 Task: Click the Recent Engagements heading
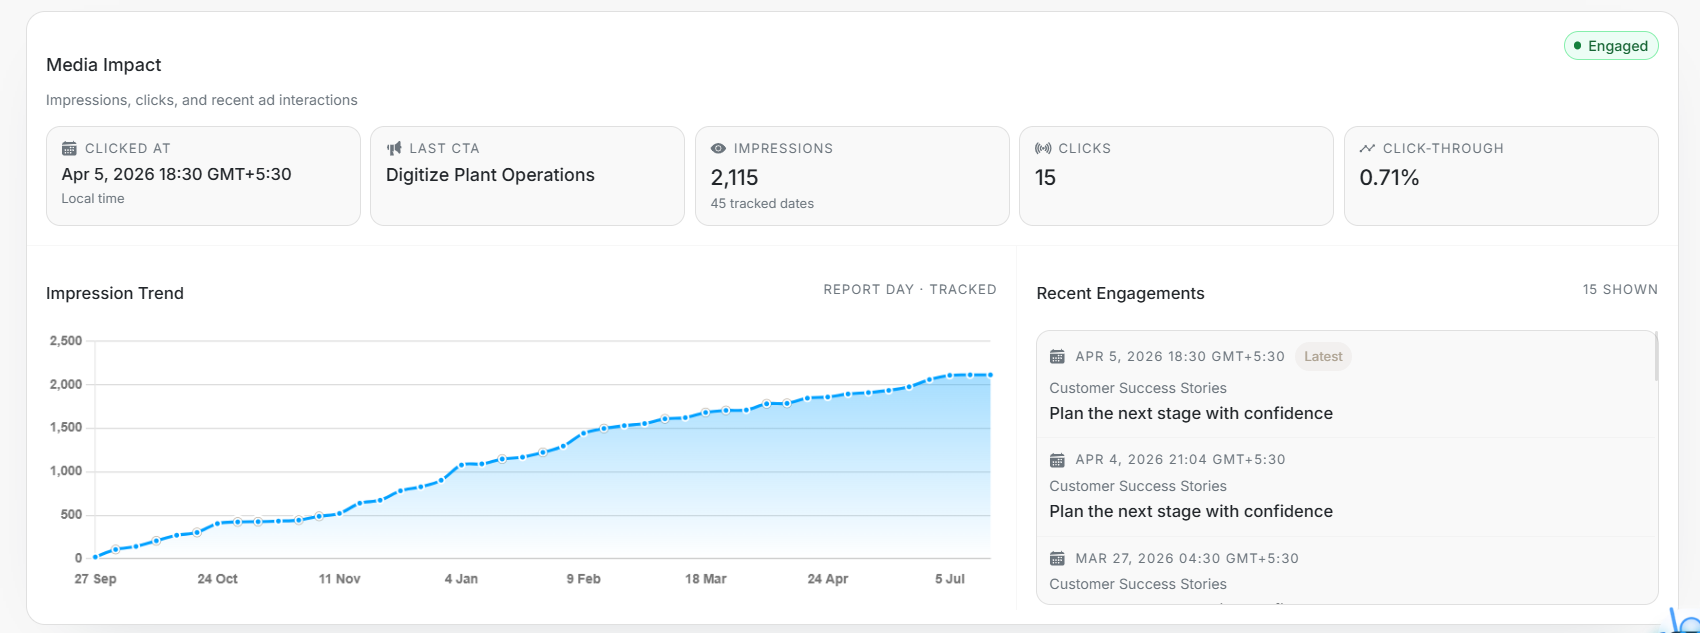tap(1120, 293)
